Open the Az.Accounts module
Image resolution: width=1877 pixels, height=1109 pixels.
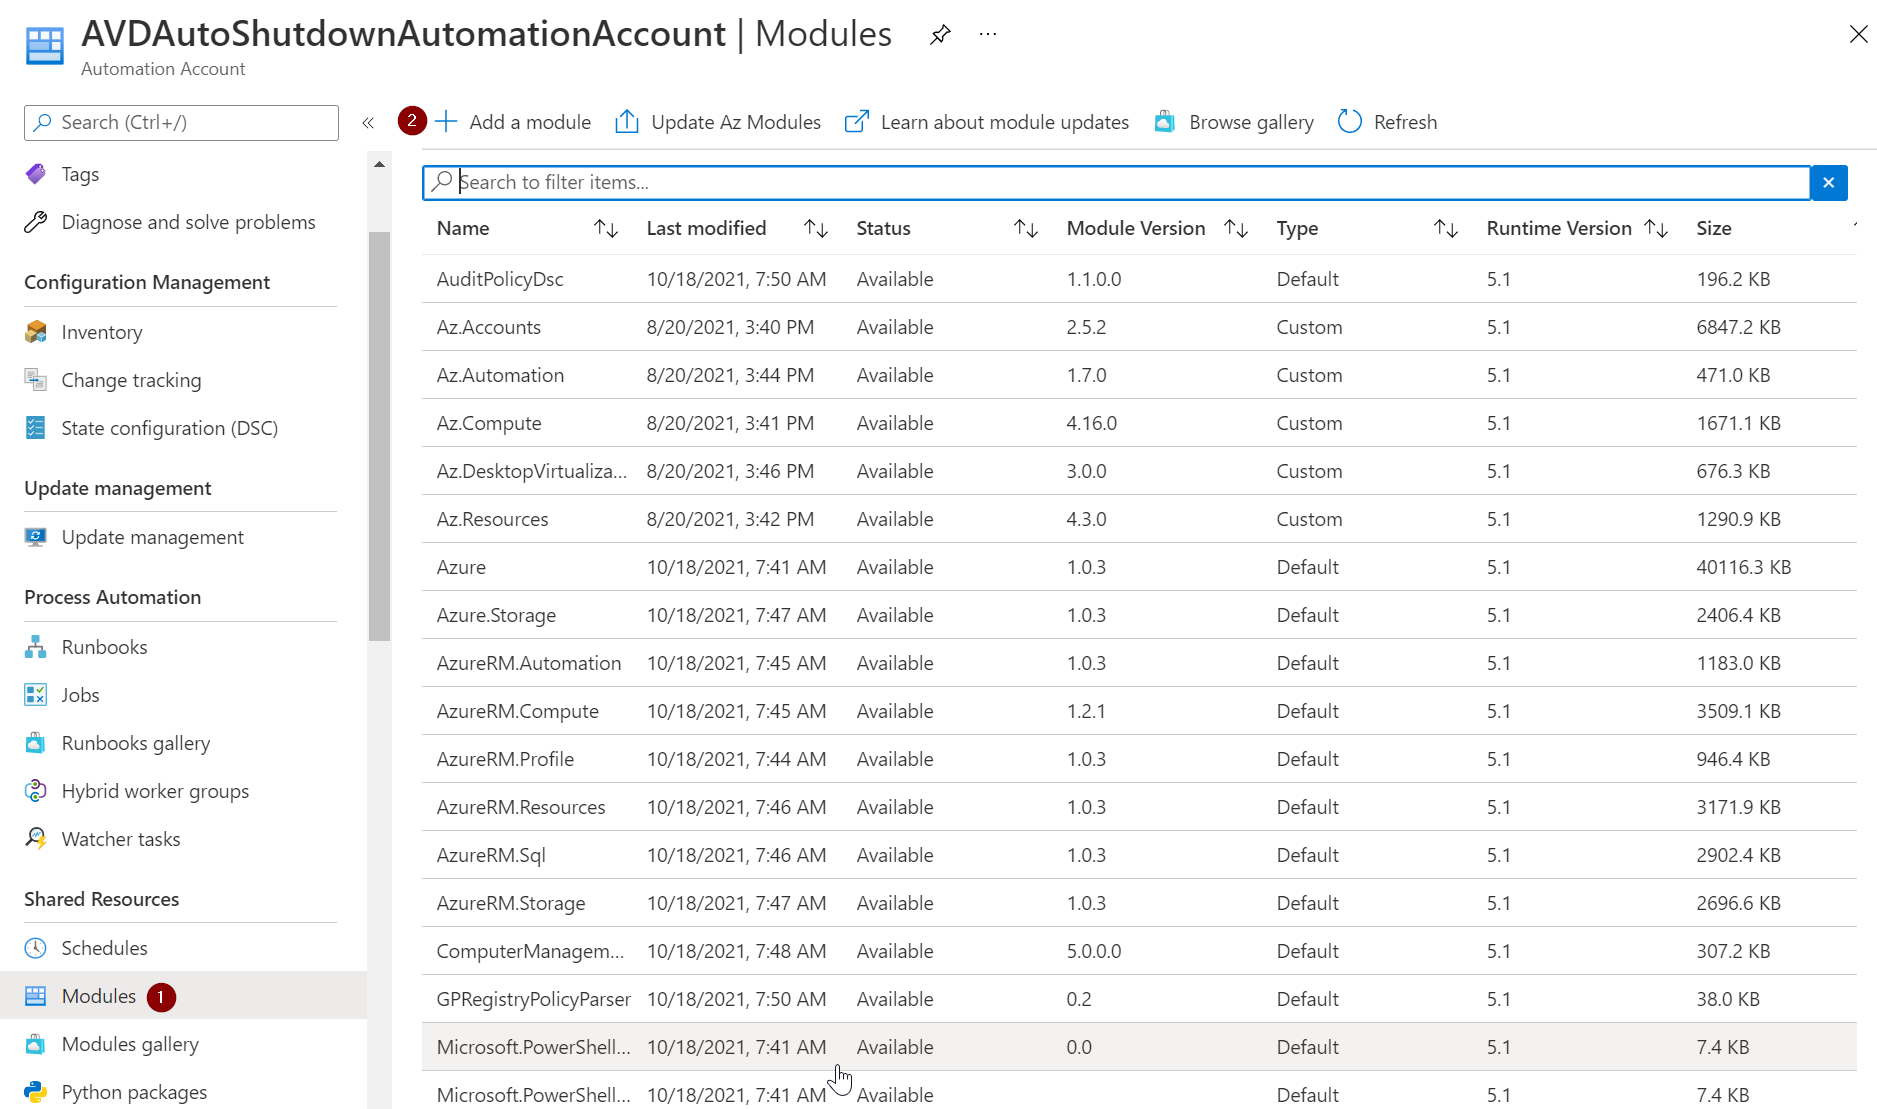coord(488,327)
